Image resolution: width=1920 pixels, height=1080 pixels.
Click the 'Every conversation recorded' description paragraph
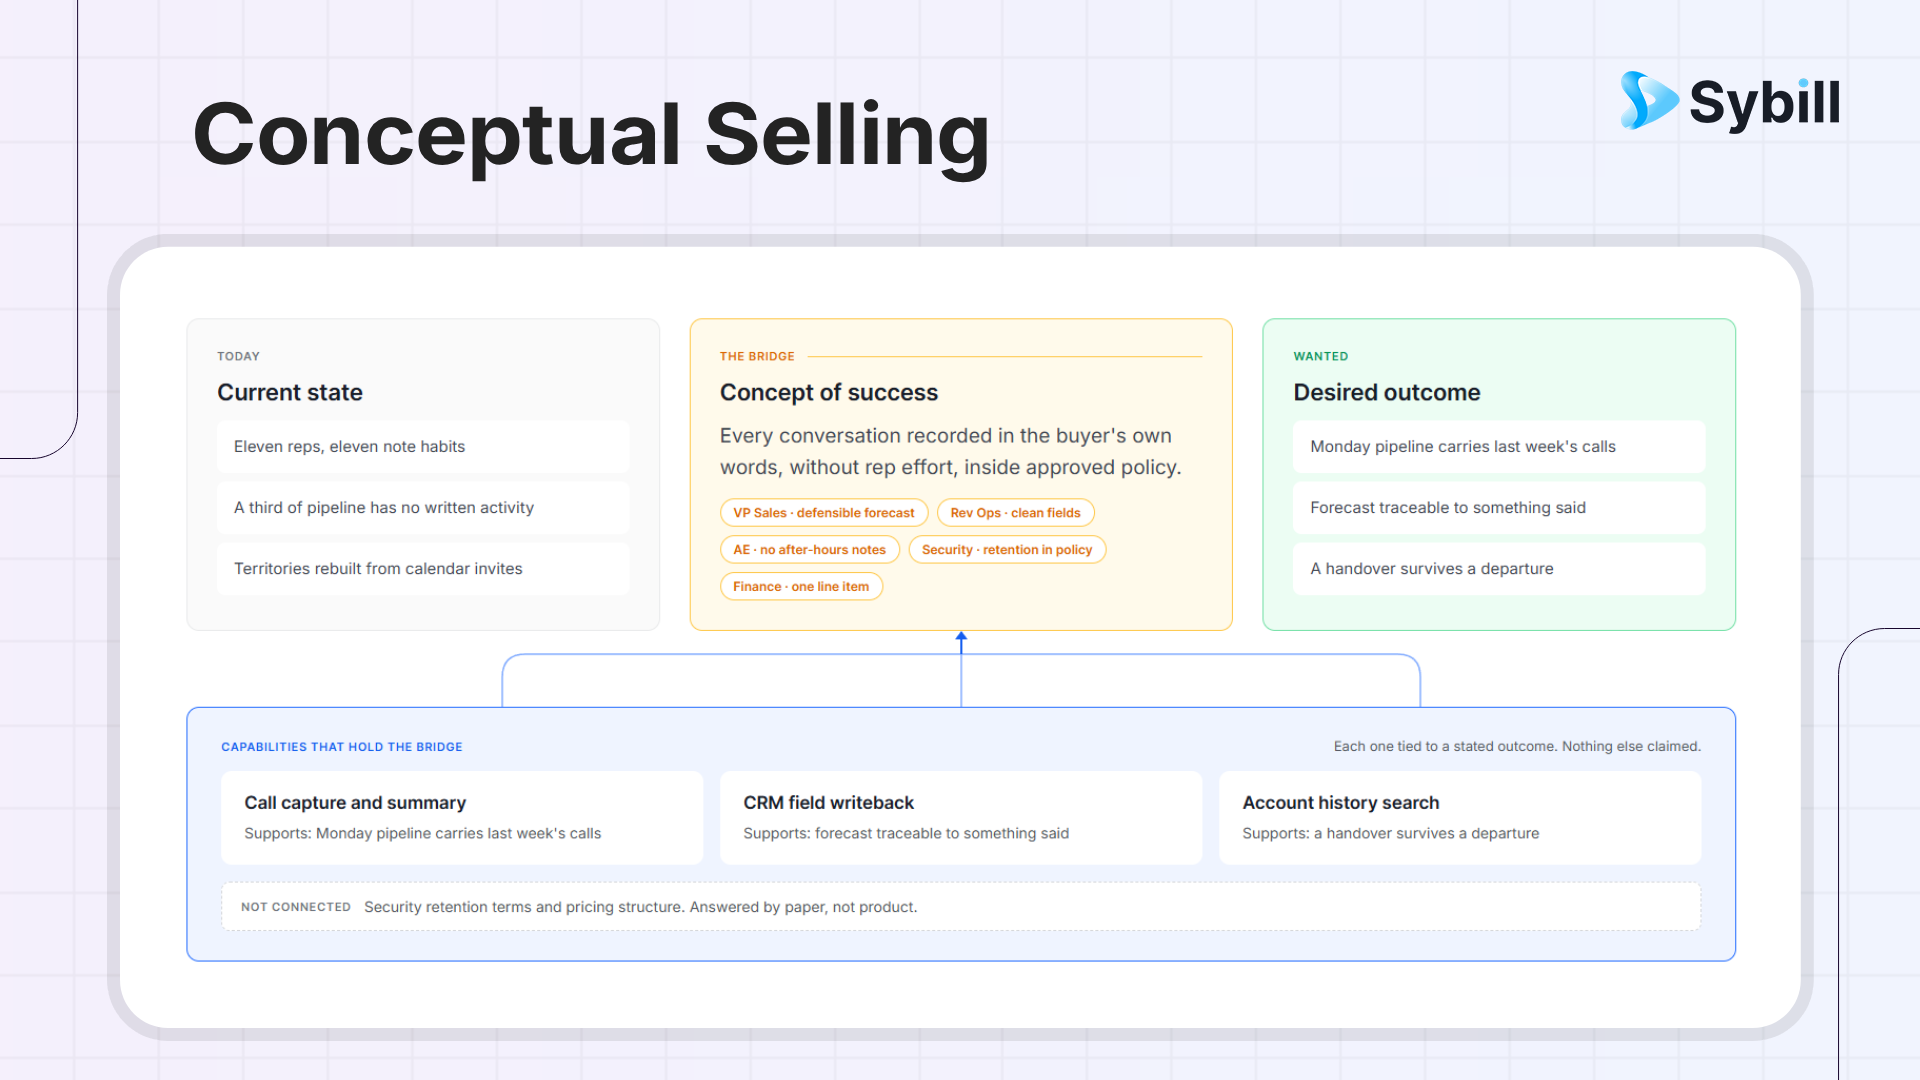[951, 452]
